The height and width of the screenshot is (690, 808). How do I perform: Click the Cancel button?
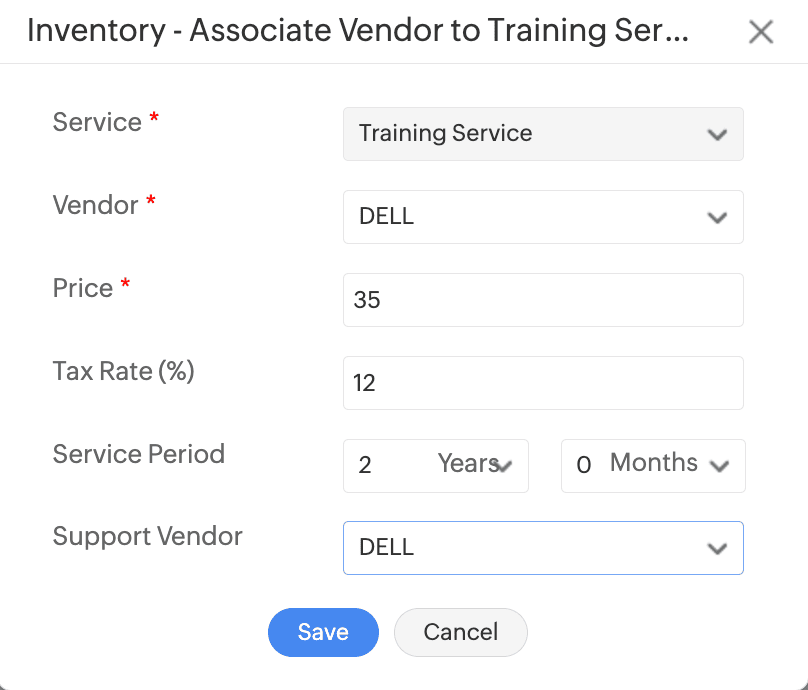tap(460, 632)
